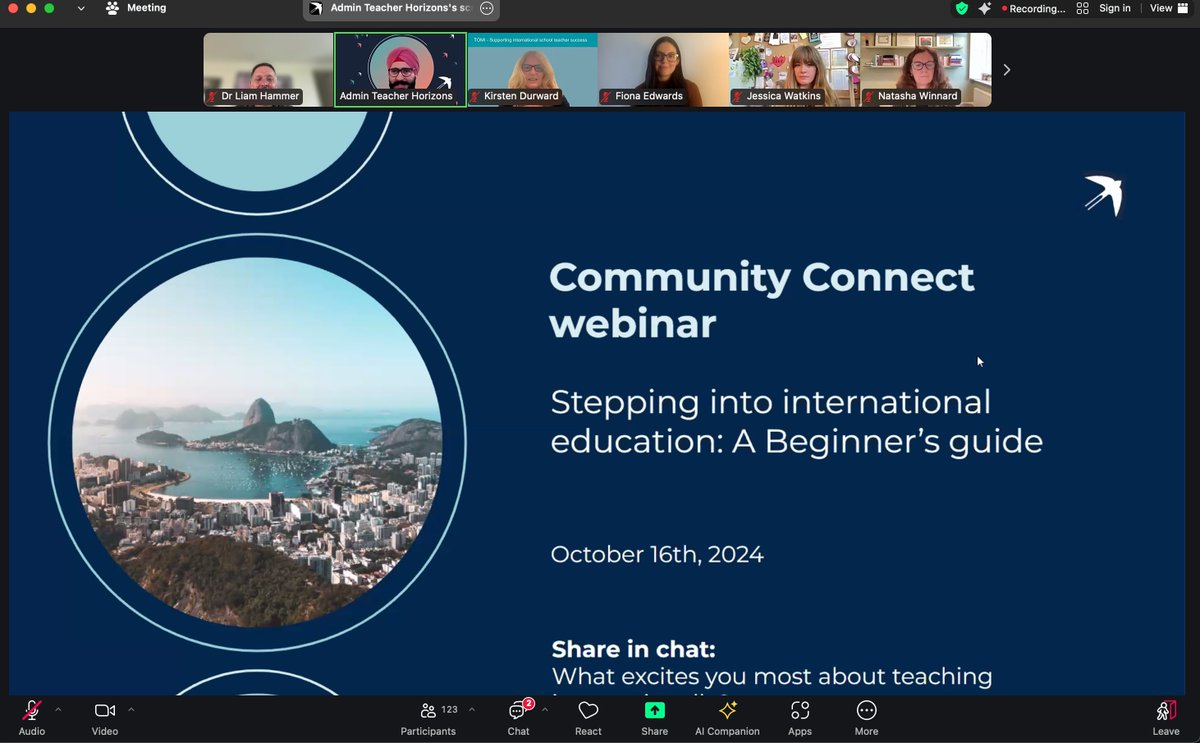Open the Participants panel

pos(429,717)
